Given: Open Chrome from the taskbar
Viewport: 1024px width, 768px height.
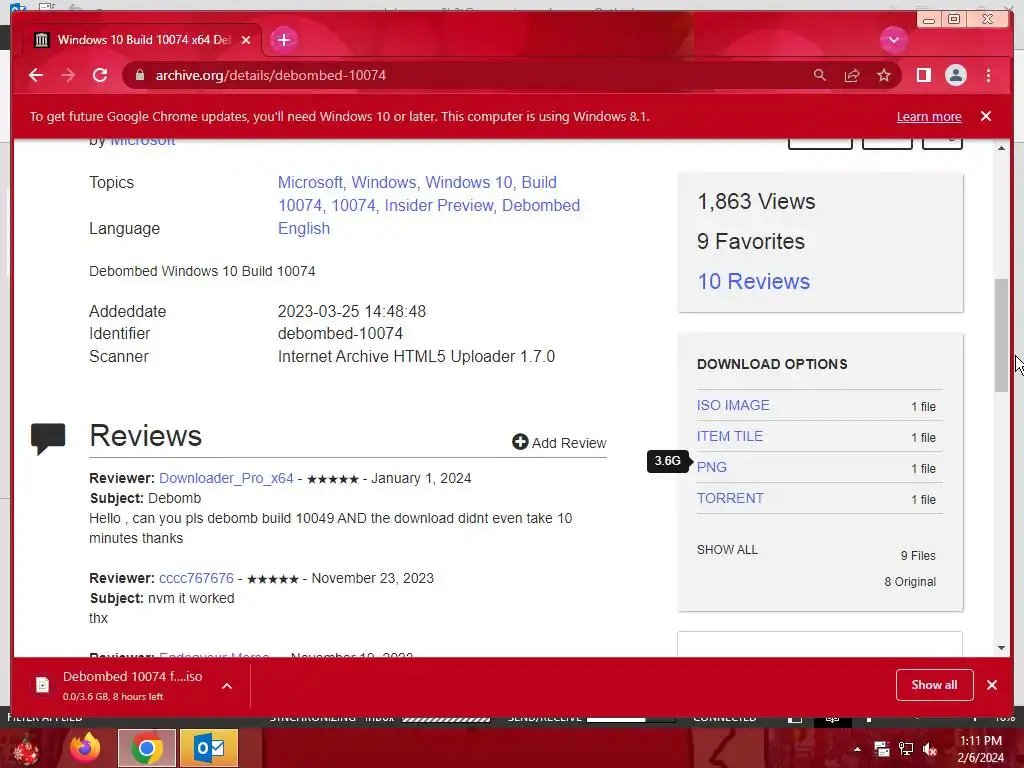Looking at the screenshot, I should [147, 748].
